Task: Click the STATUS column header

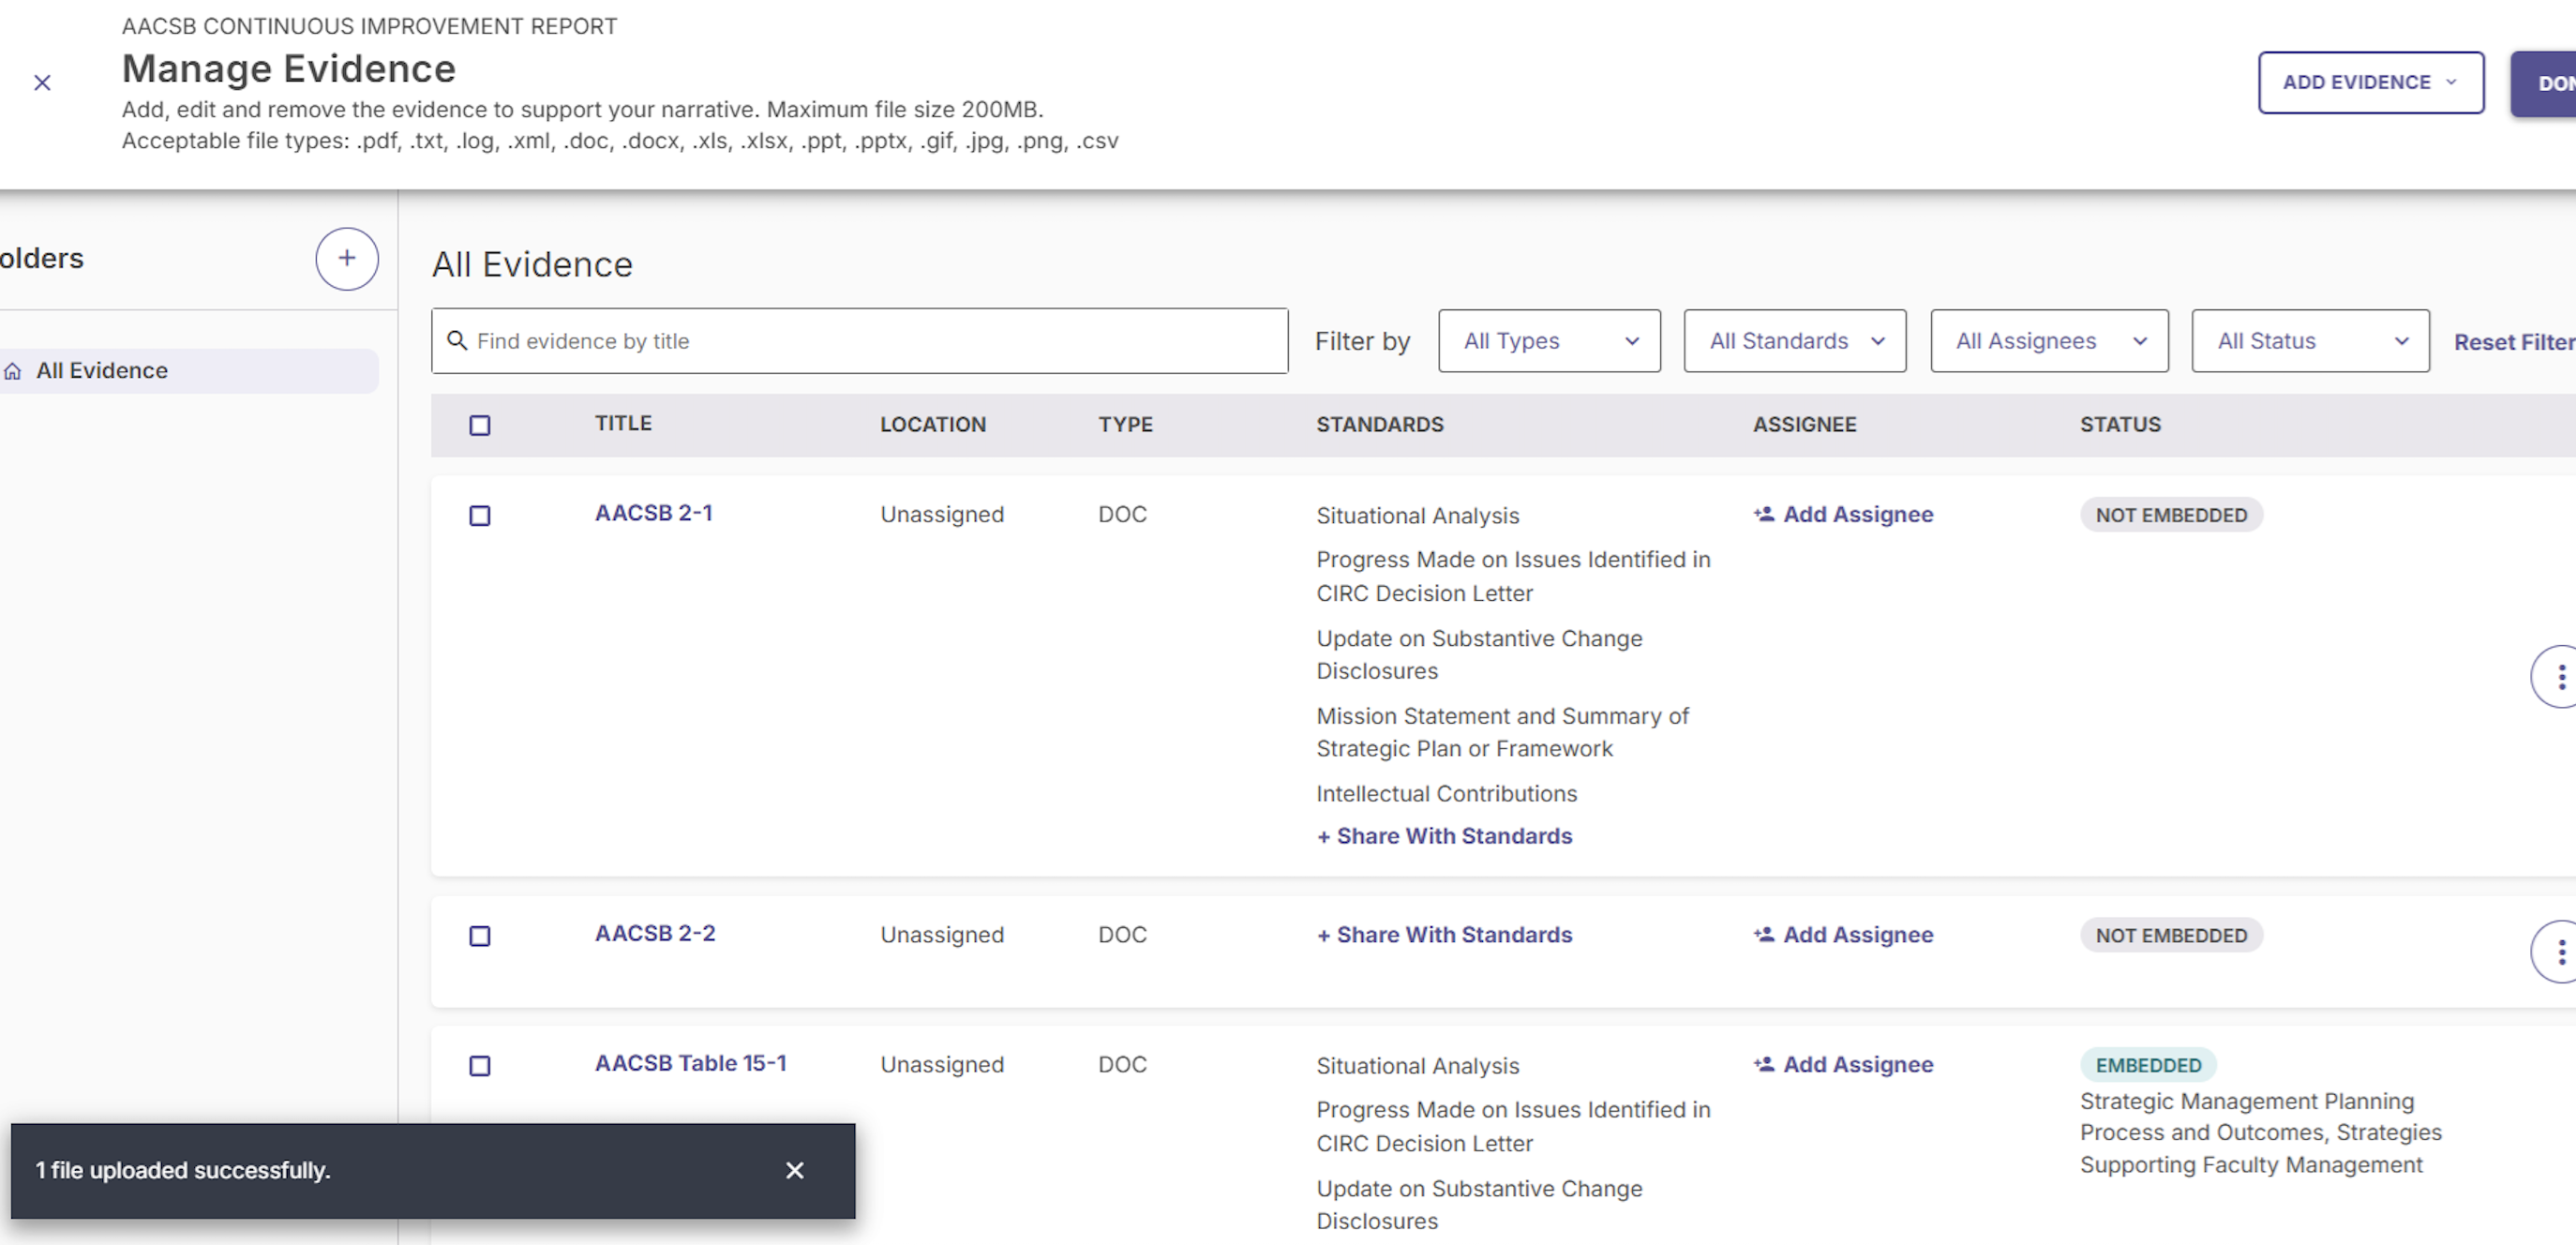Action: point(2120,424)
